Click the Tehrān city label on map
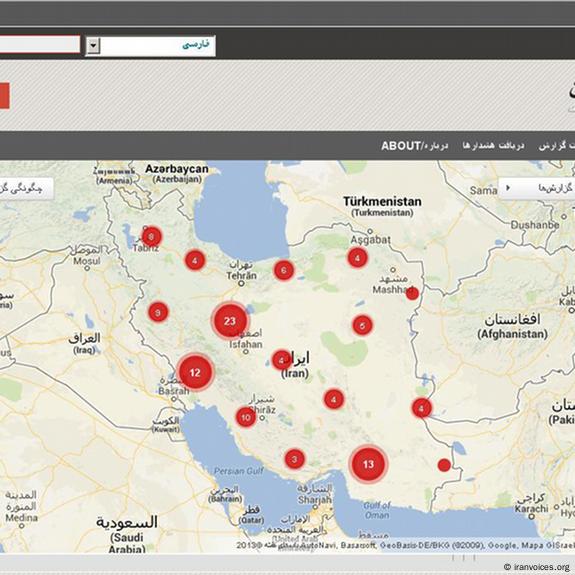 coord(241,276)
